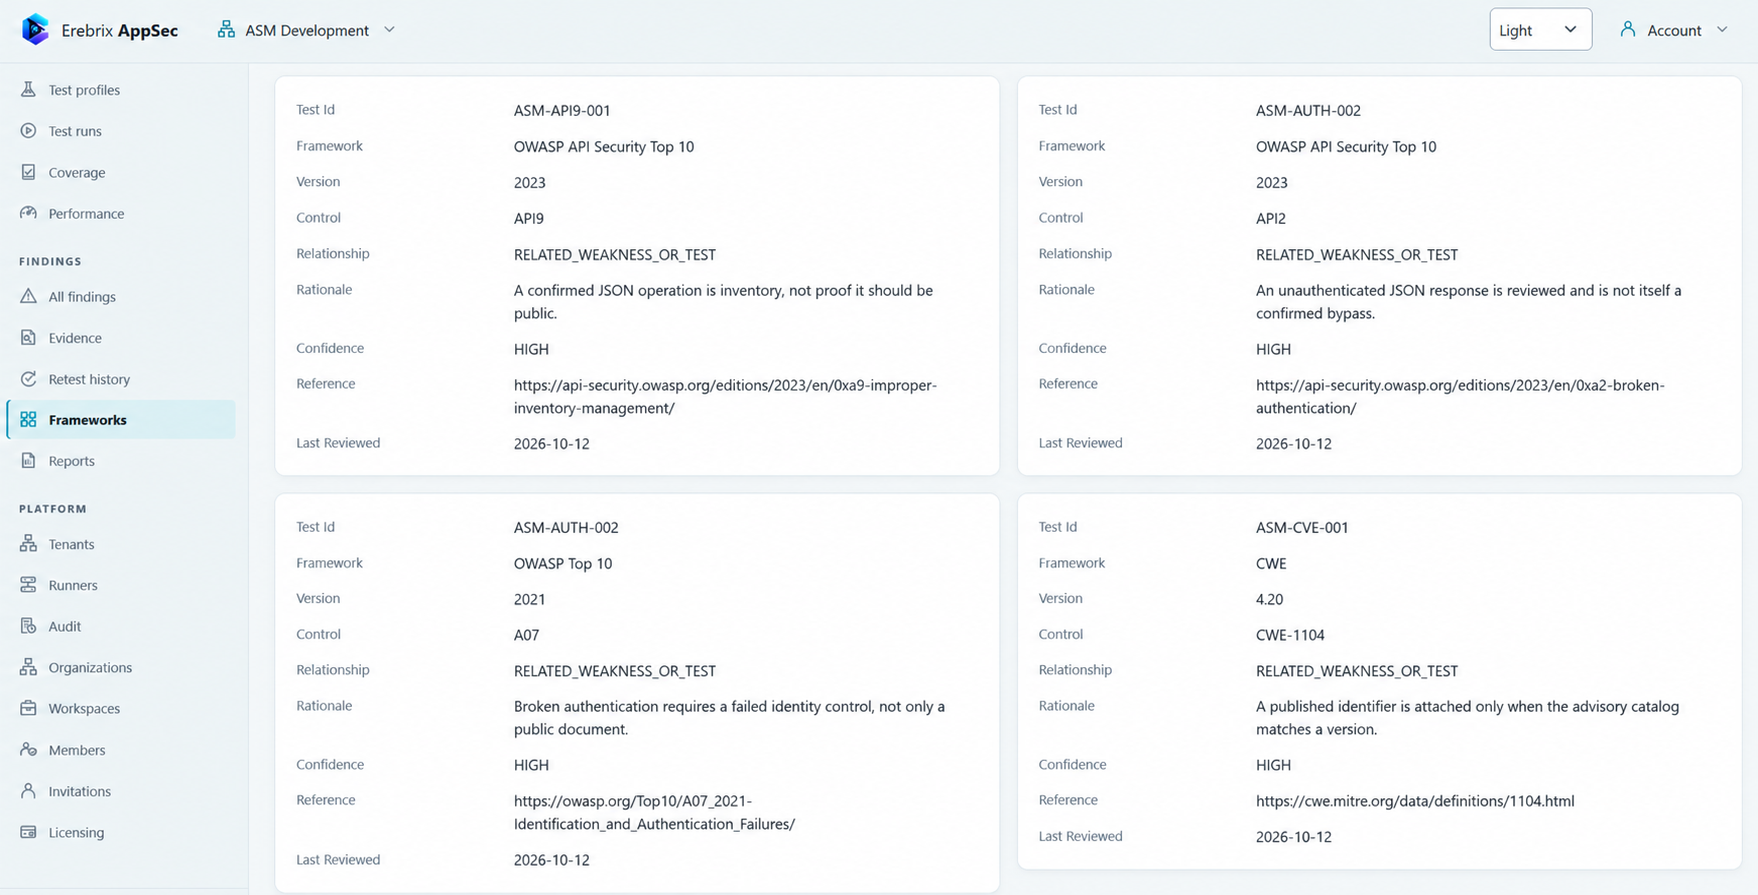Click the Organizations network icon

[x=28, y=667]
